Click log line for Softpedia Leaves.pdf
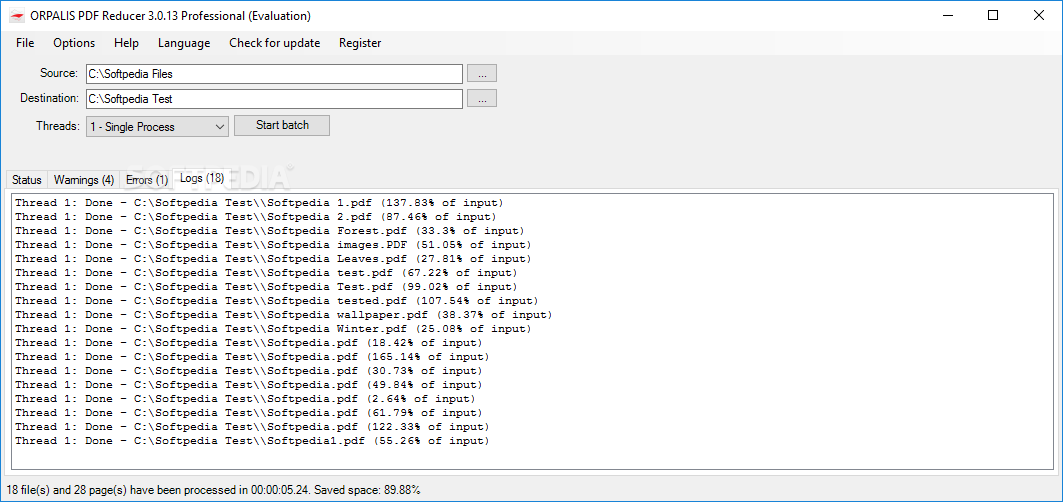Screen dimensions: 1063x502 [273, 258]
